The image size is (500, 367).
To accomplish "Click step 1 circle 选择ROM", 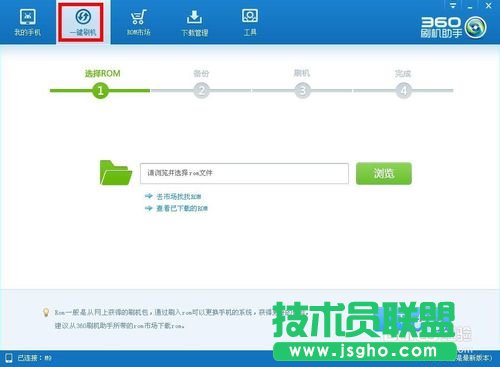I will [100, 90].
